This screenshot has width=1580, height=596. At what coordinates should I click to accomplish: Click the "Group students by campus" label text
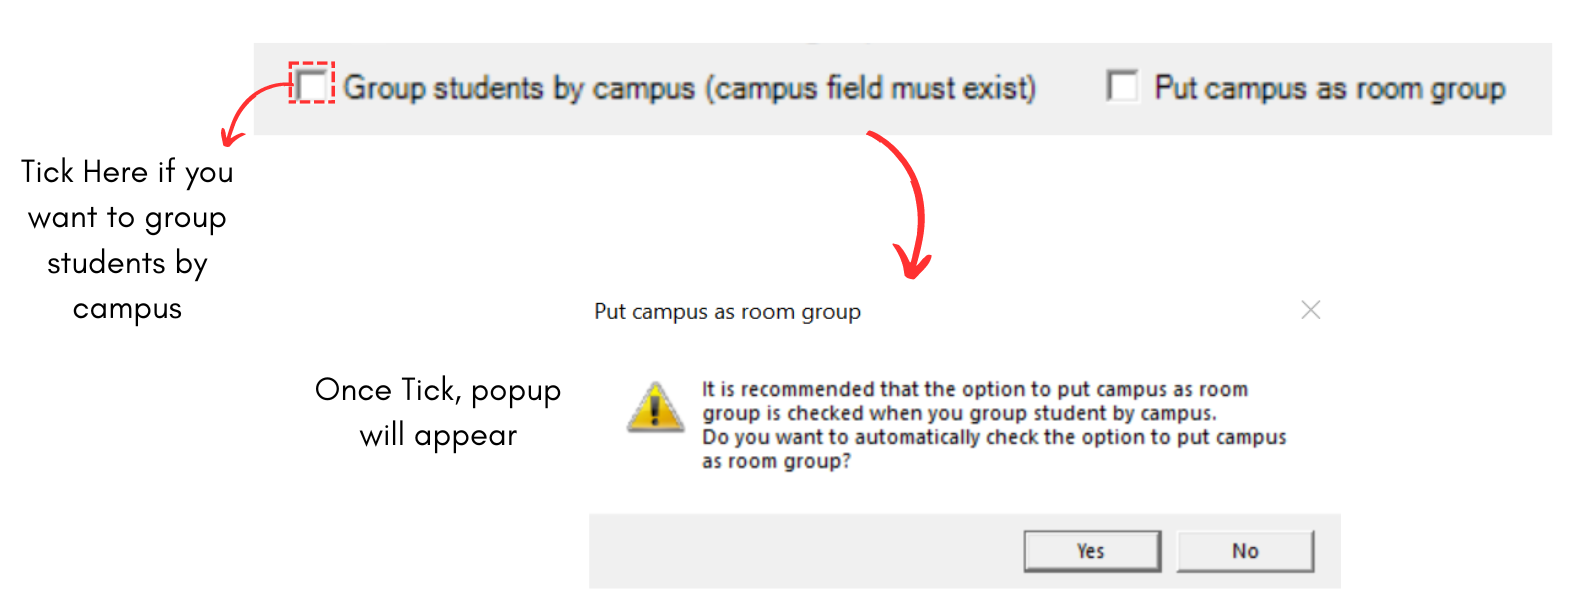coord(518,88)
